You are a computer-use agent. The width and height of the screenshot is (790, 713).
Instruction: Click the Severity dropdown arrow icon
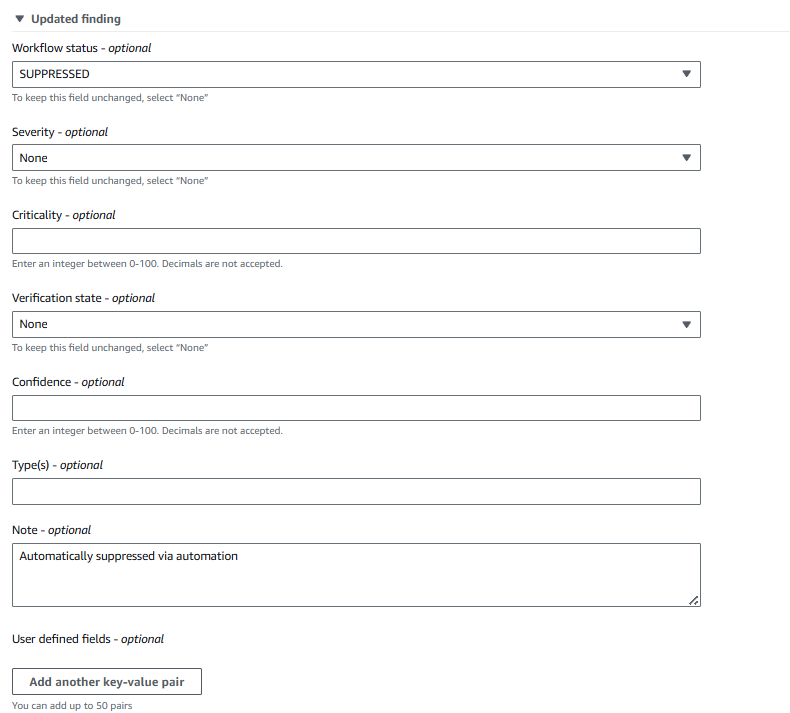tap(686, 157)
